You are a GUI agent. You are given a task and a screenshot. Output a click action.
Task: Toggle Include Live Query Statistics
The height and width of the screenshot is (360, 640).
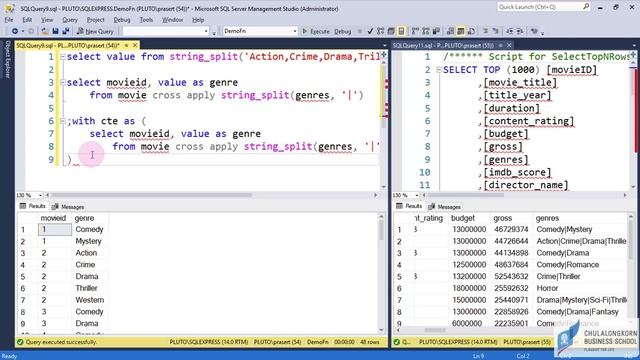(426, 31)
